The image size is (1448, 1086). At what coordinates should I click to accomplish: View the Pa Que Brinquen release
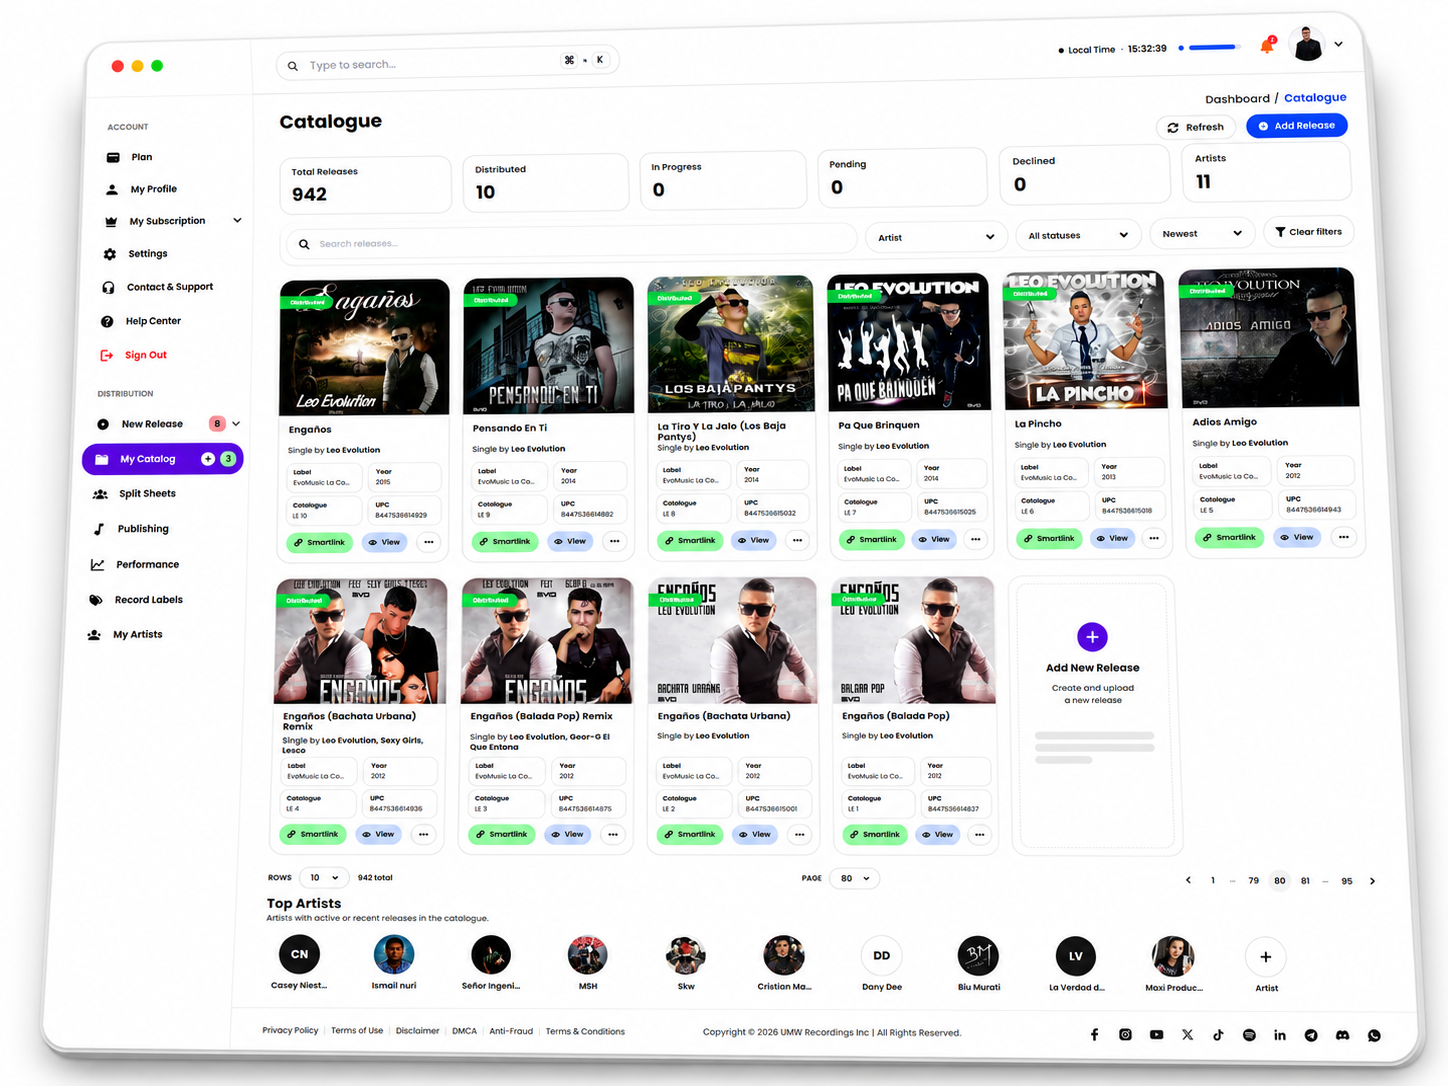[933, 539]
